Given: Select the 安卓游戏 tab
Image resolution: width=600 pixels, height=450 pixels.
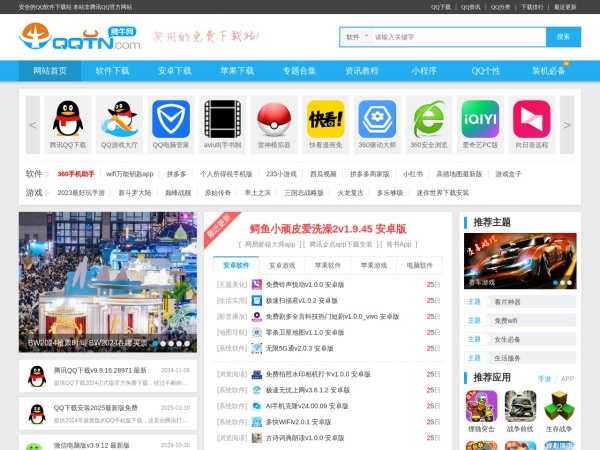Looking at the screenshot, I should 282,265.
